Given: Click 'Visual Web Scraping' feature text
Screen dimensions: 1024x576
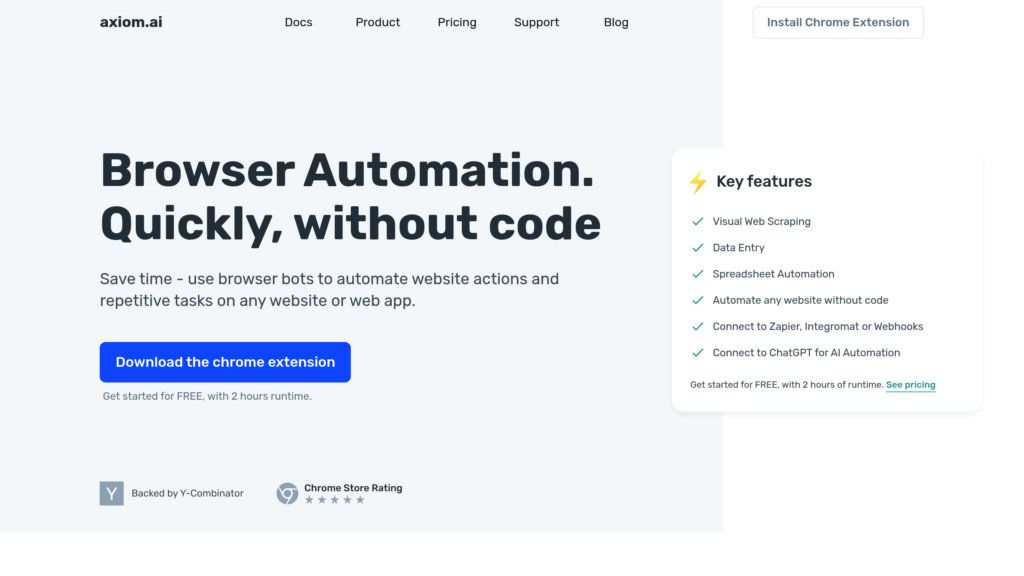Looking at the screenshot, I should pos(761,221).
